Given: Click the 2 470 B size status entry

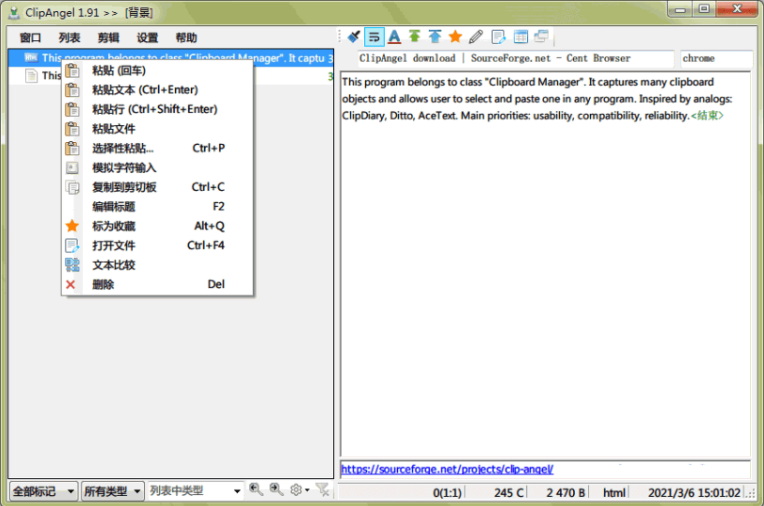Looking at the screenshot, I should point(565,493).
